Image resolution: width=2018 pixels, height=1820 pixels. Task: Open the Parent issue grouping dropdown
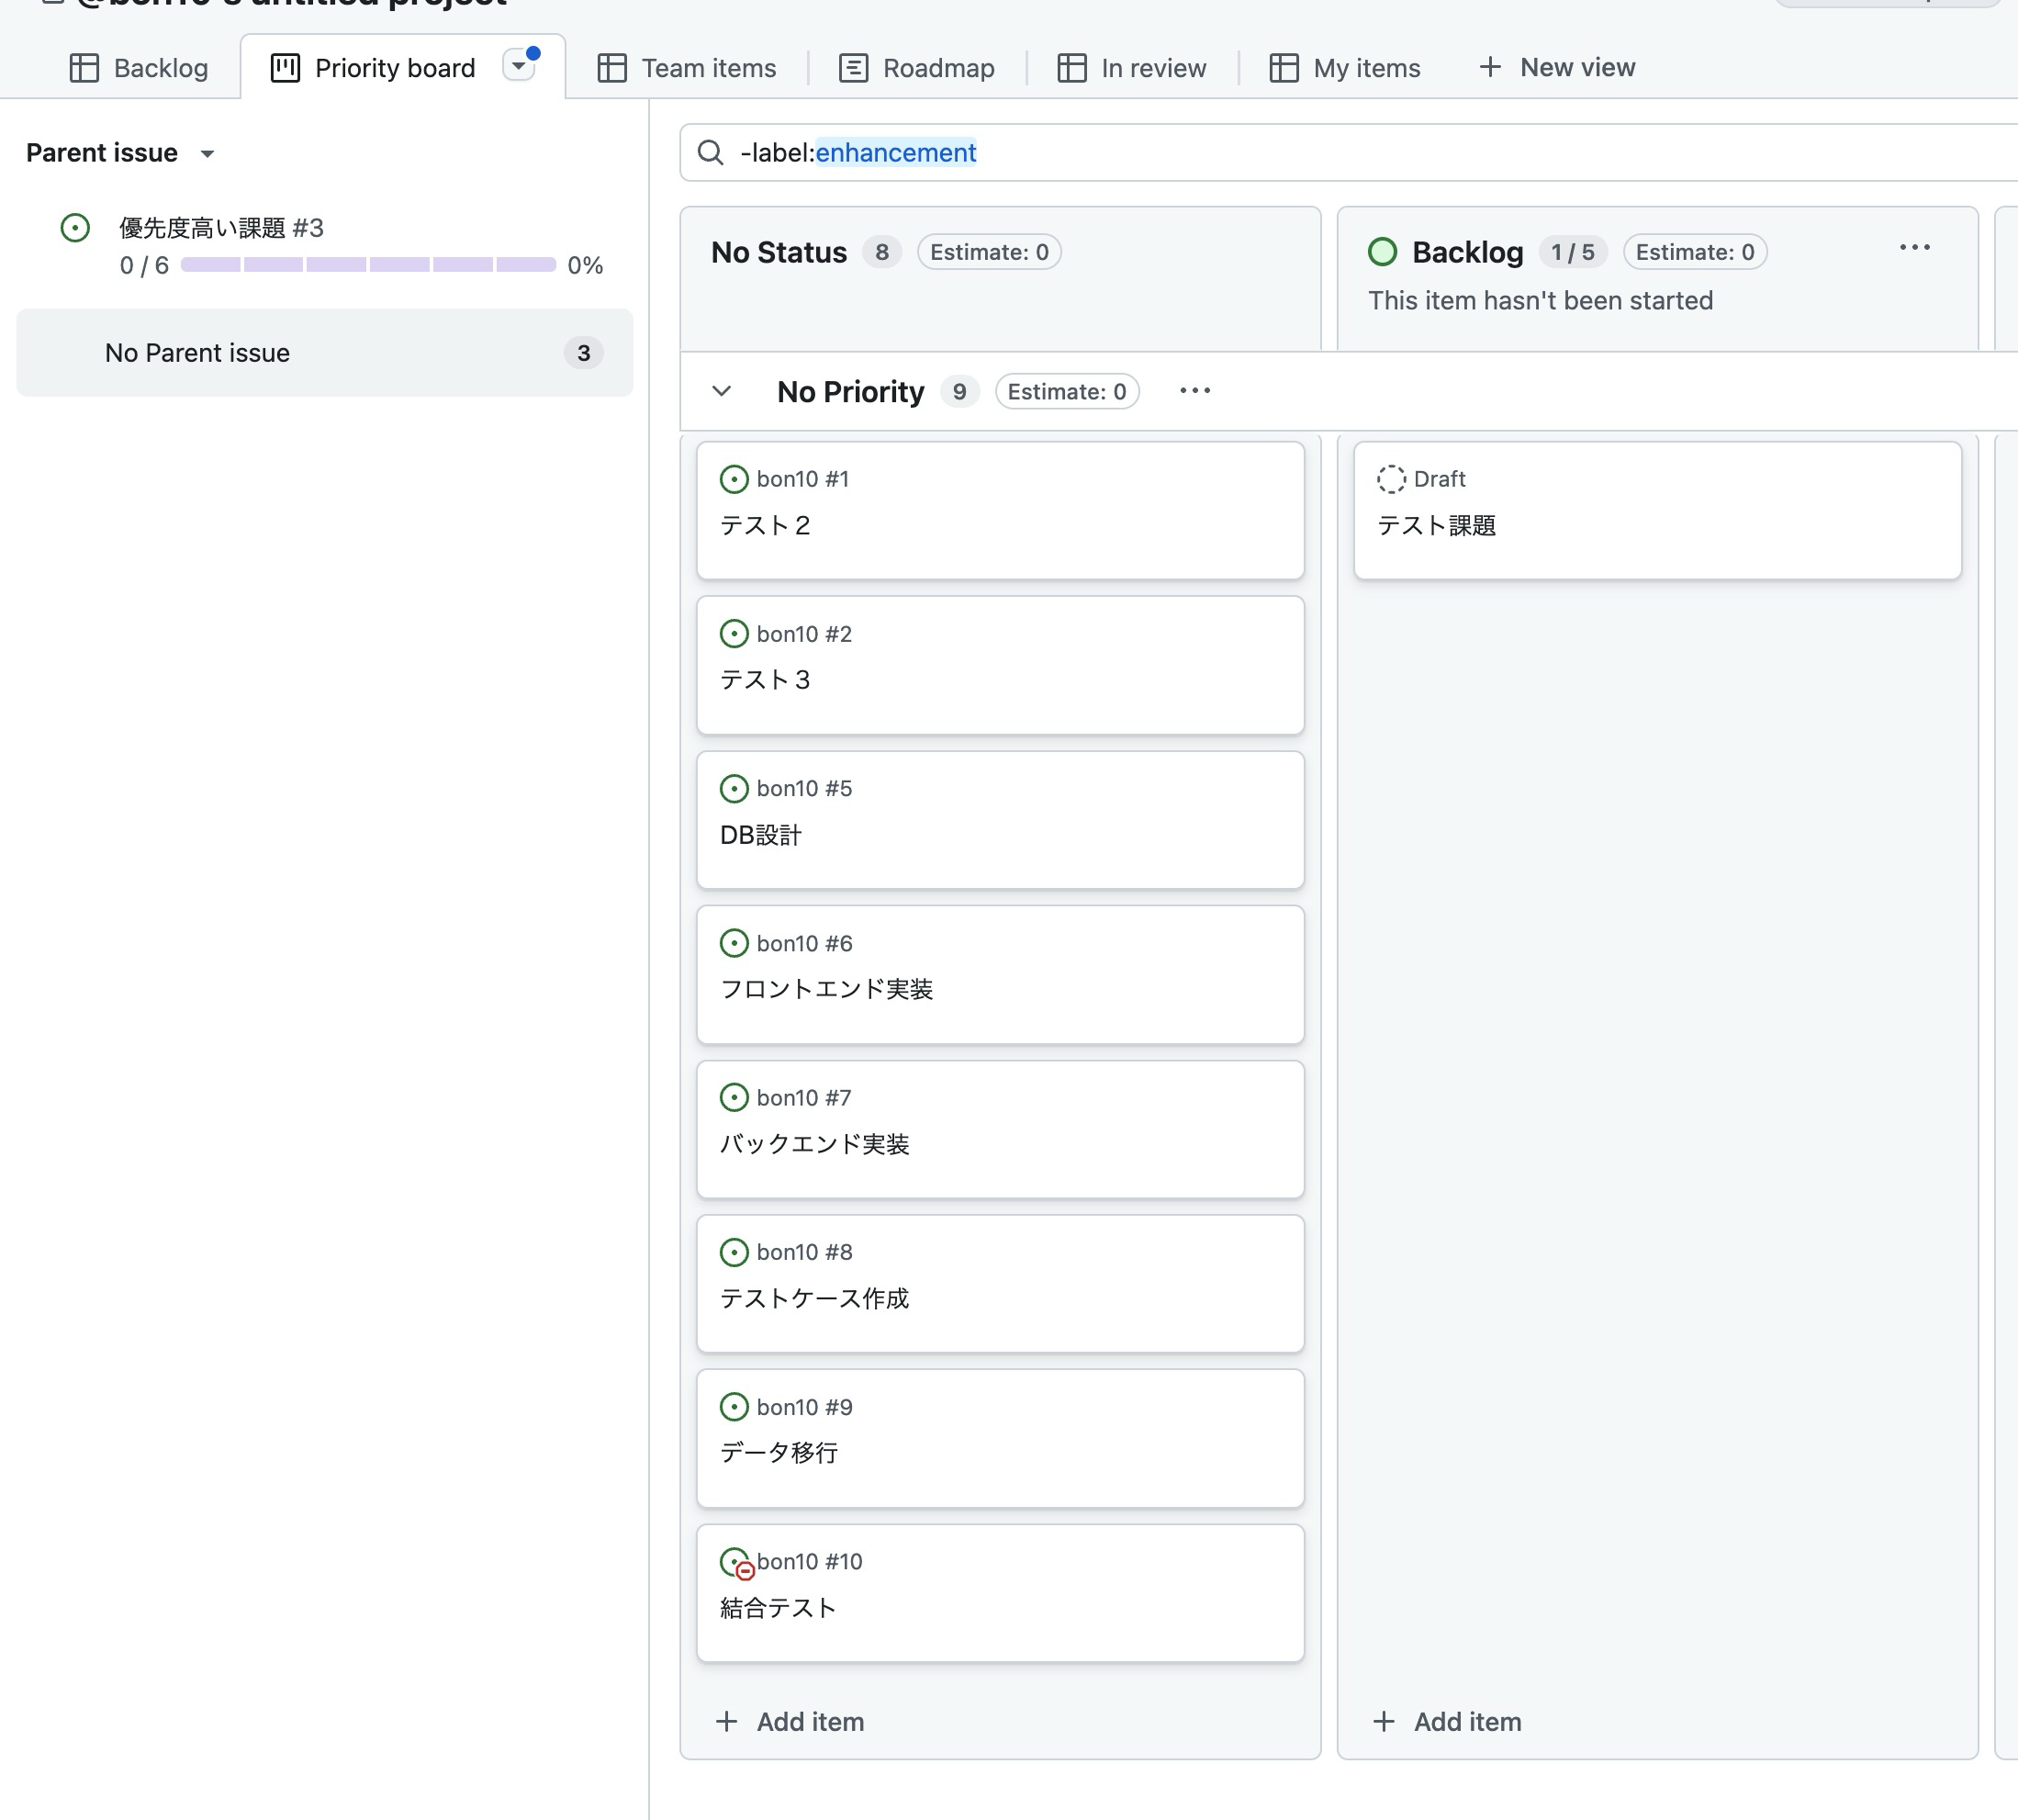[x=207, y=153]
